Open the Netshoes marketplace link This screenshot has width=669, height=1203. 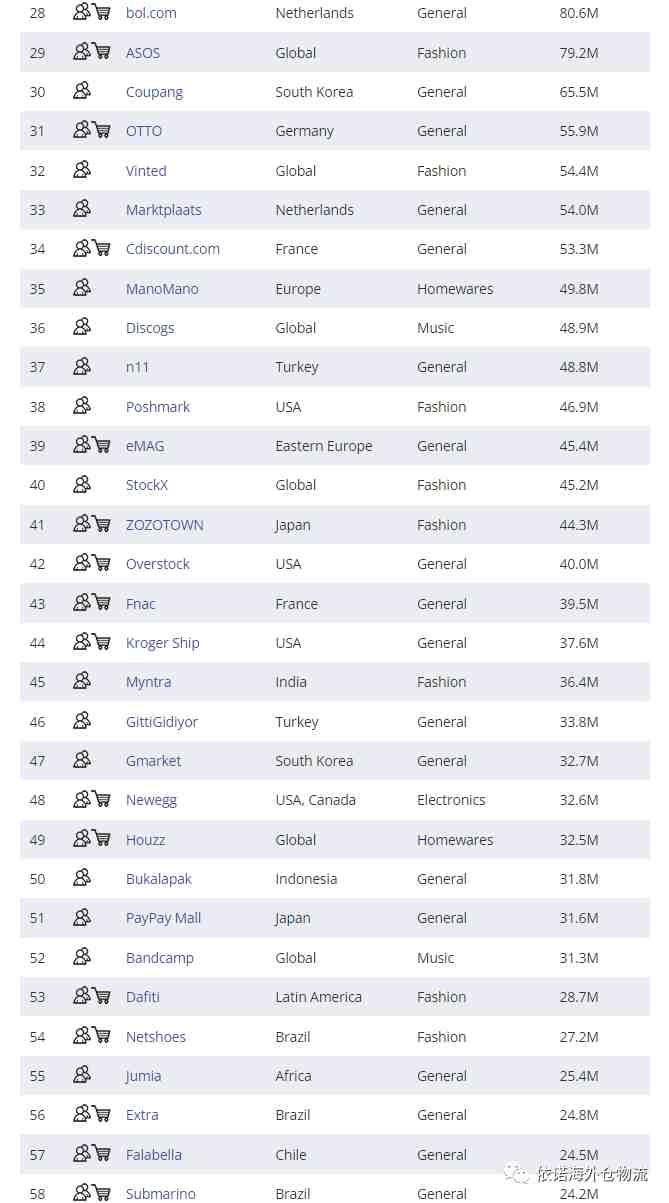[x=156, y=1037]
